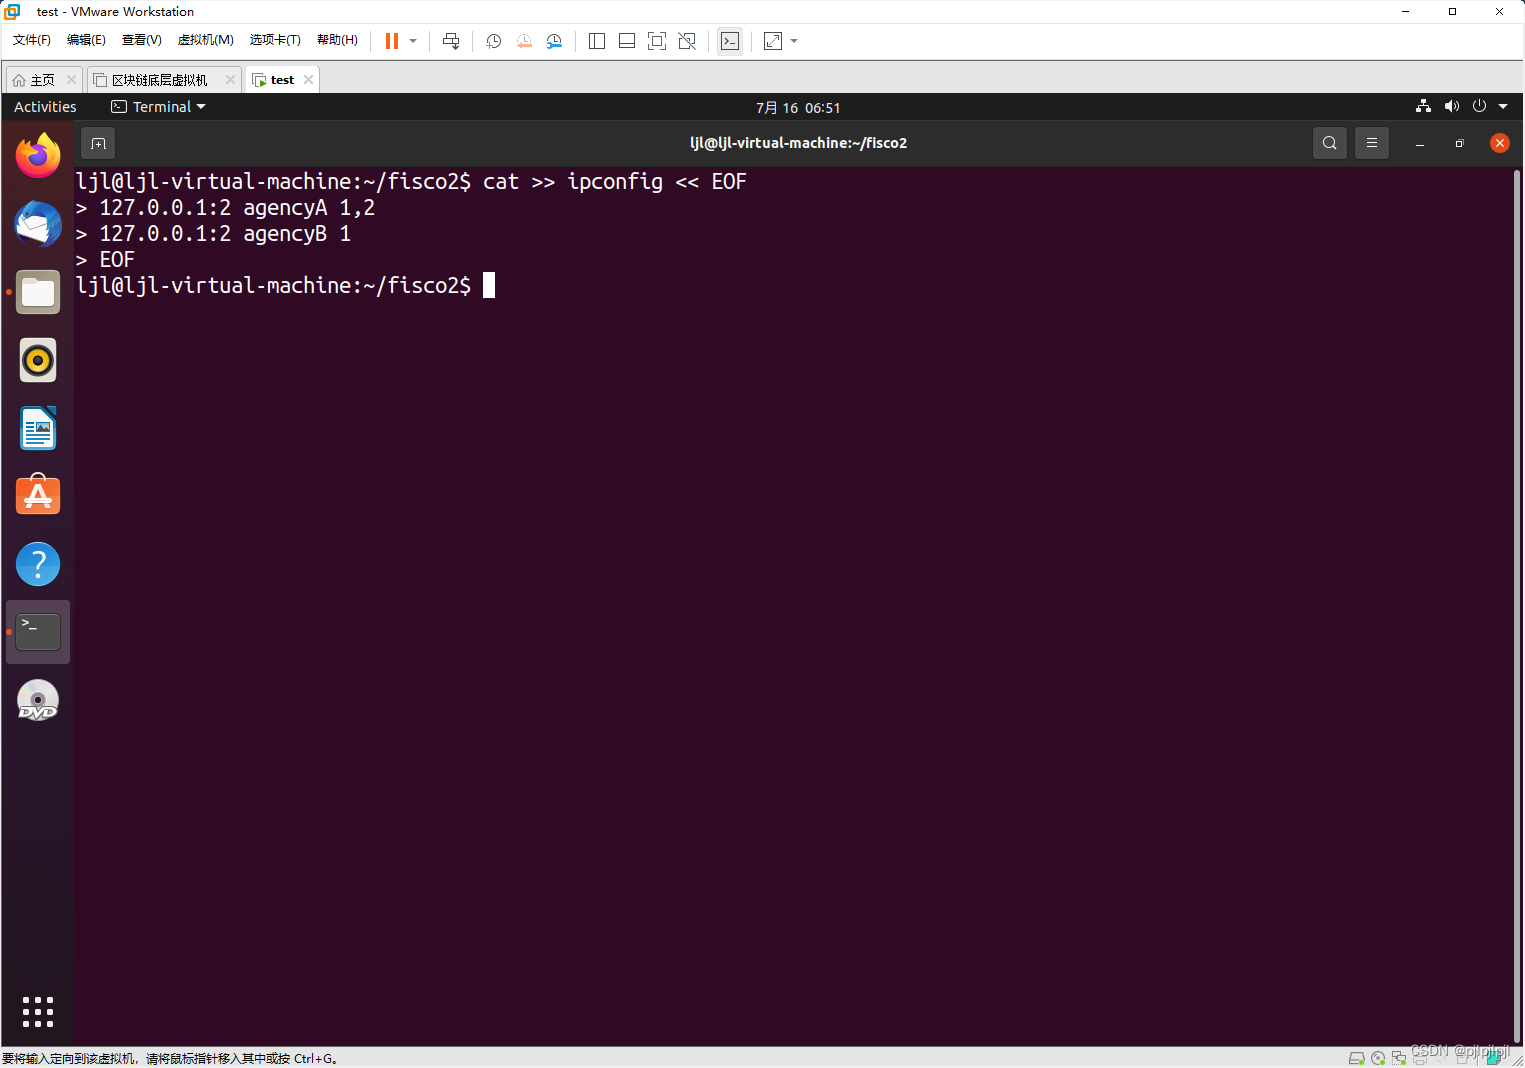Open the clock showing 7月 16 06:51

(x=798, y=108)
